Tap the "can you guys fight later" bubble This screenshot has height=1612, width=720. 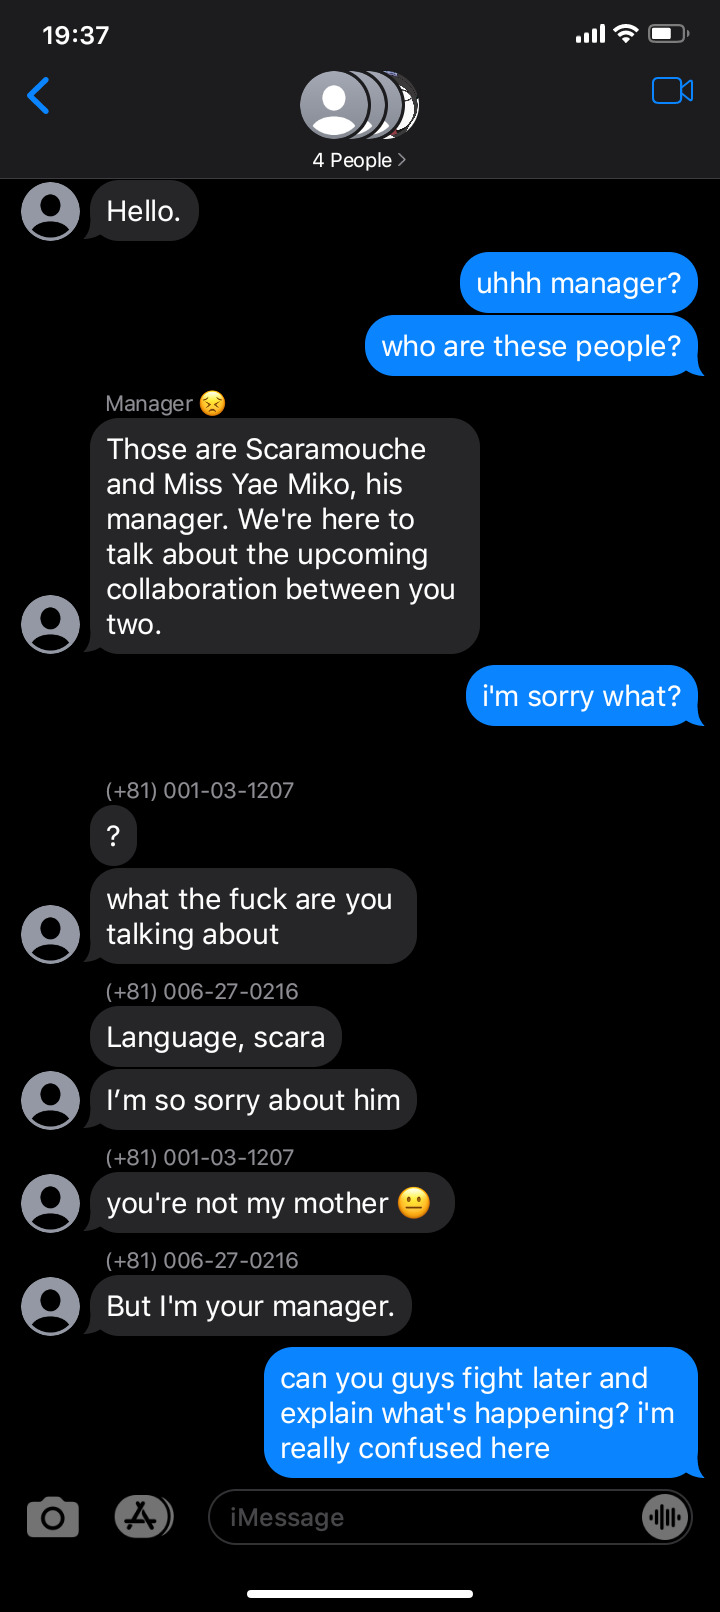482,1413
